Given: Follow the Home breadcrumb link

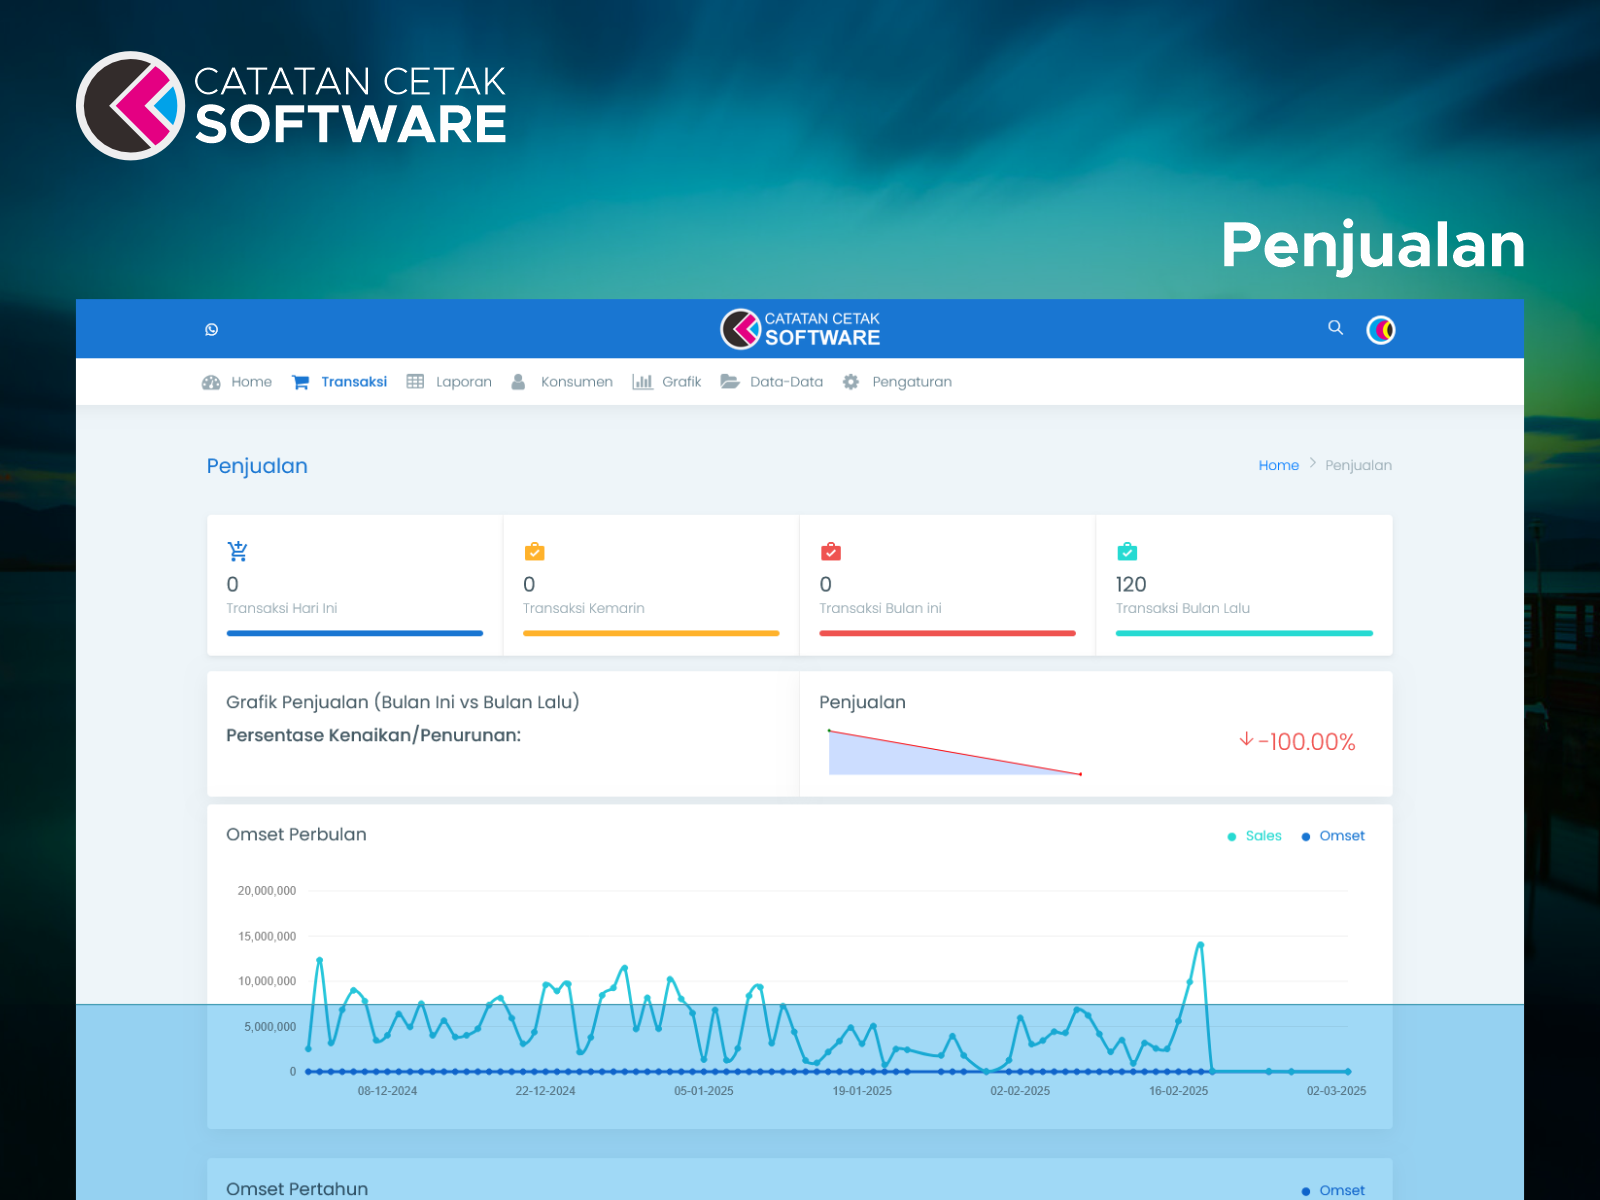Looking at the screenshot, I should [1278, 465].
